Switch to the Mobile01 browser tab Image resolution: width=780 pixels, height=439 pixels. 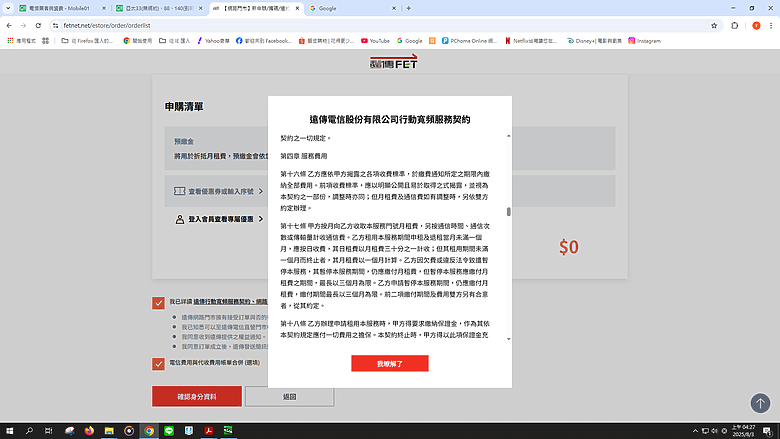62,8
